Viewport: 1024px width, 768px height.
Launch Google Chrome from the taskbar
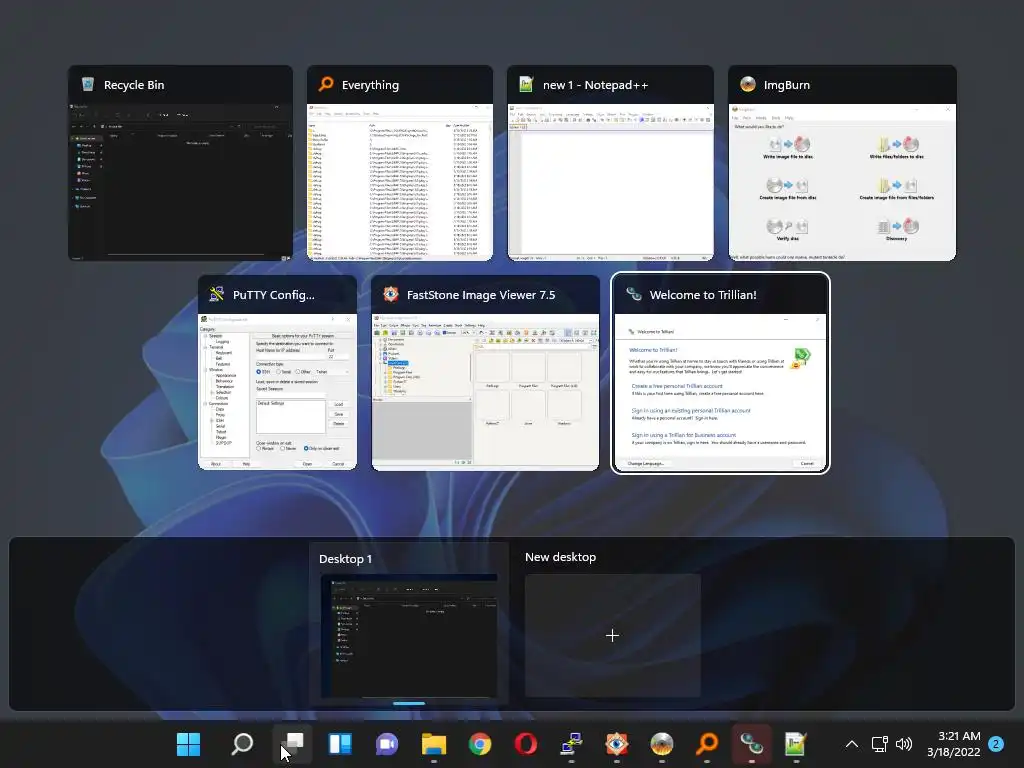(x=480, y=744)
